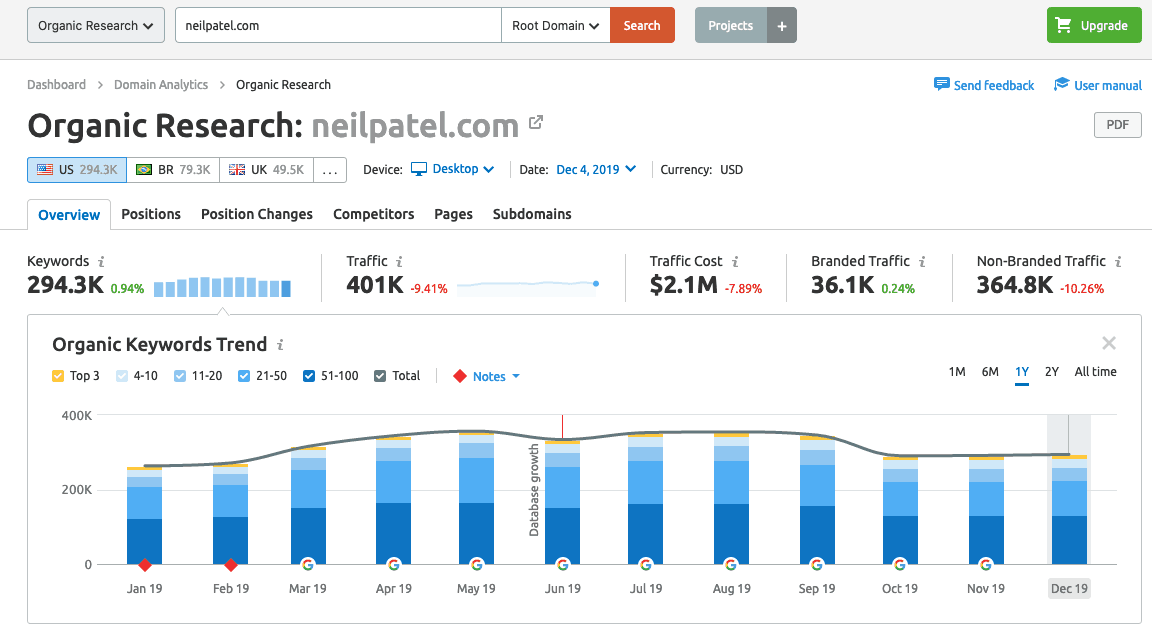Set chart range to 1Y
This screenshot has width=1152, height=628.
(x=1022, y=372)
